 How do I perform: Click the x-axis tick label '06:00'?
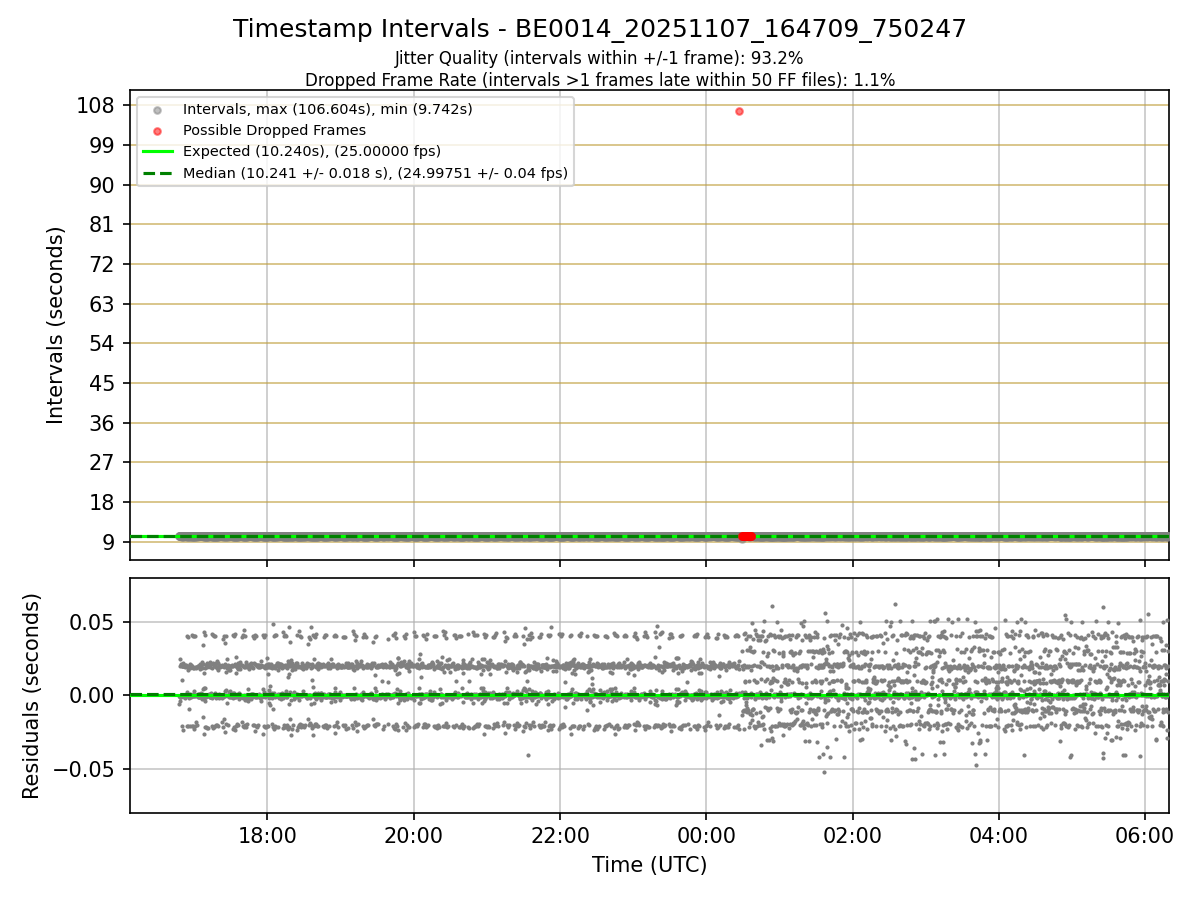(1145, 836)
